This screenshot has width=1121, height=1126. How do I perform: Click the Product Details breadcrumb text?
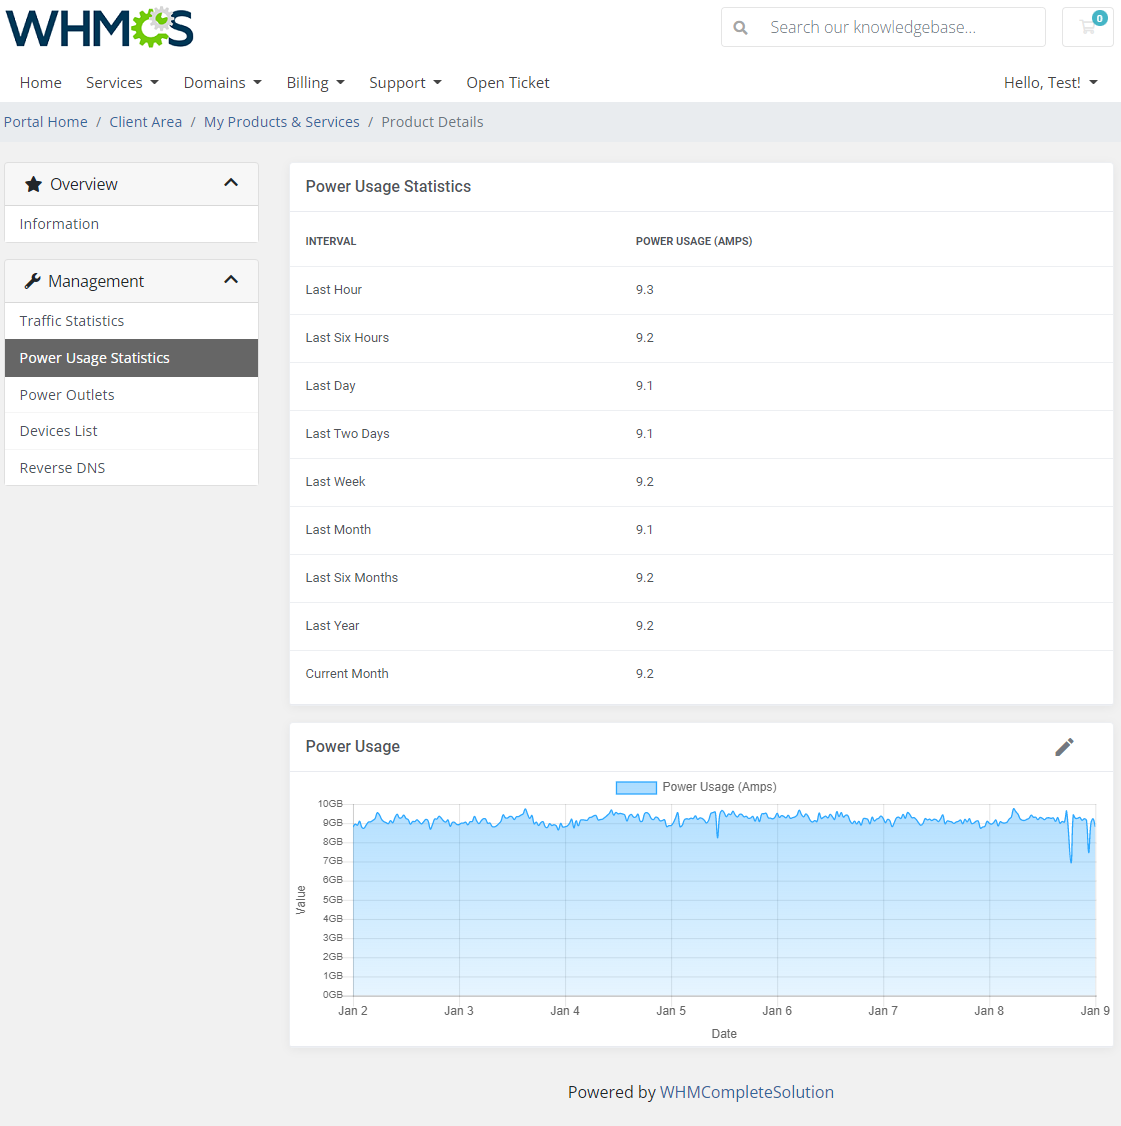(x=432, y=122)
